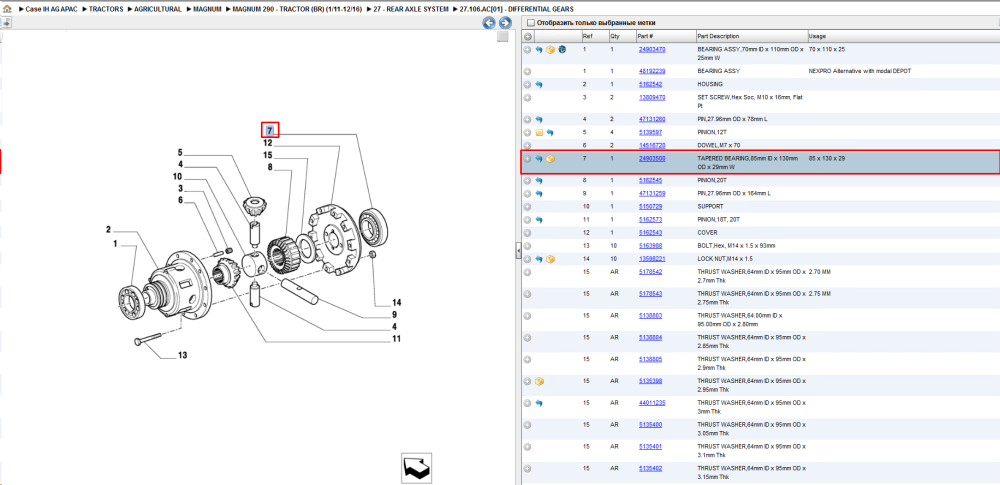Open part number link 5162542

pos(651,84)
